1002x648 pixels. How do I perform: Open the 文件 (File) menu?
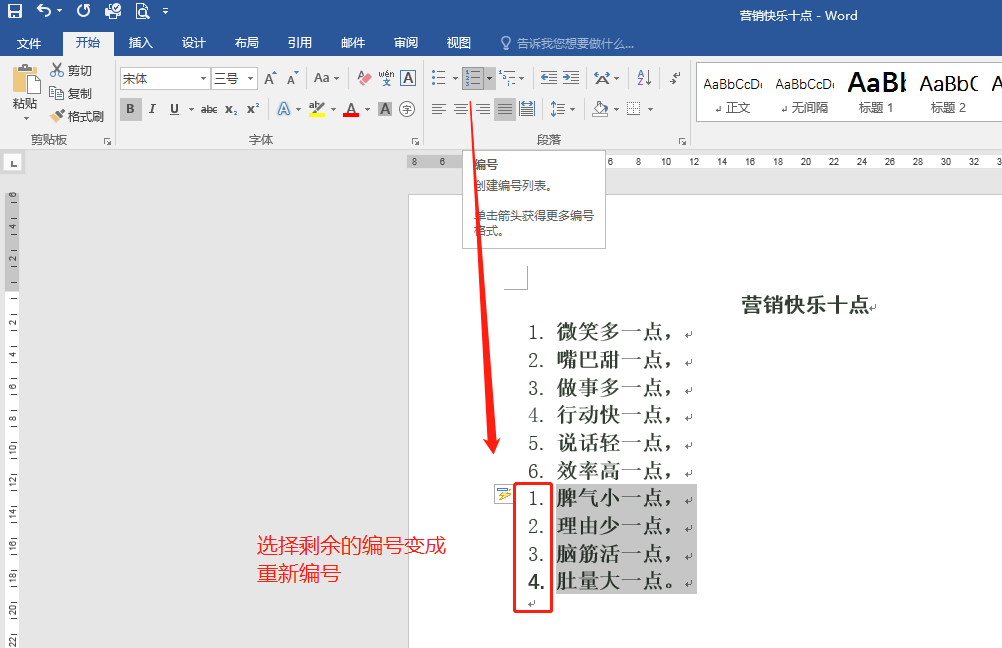(29, 43)
